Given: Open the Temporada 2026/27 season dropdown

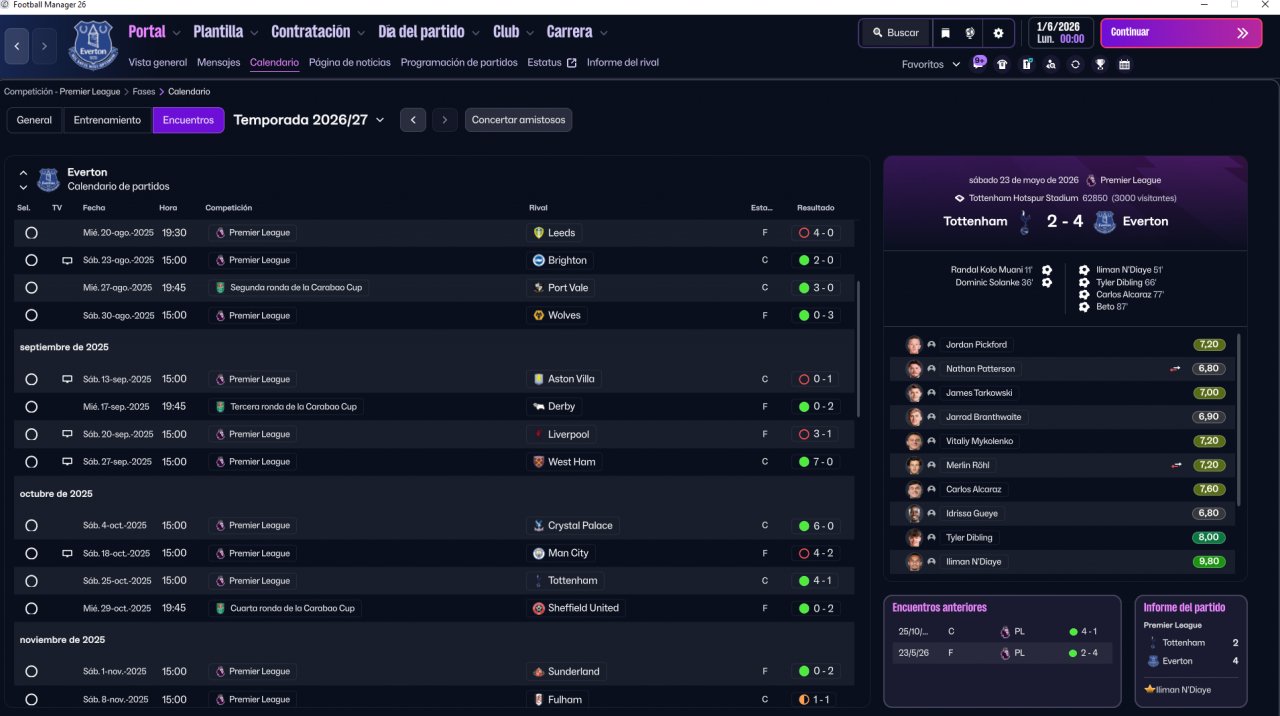Looking at the screenshot, I should [x=309, y=120].
